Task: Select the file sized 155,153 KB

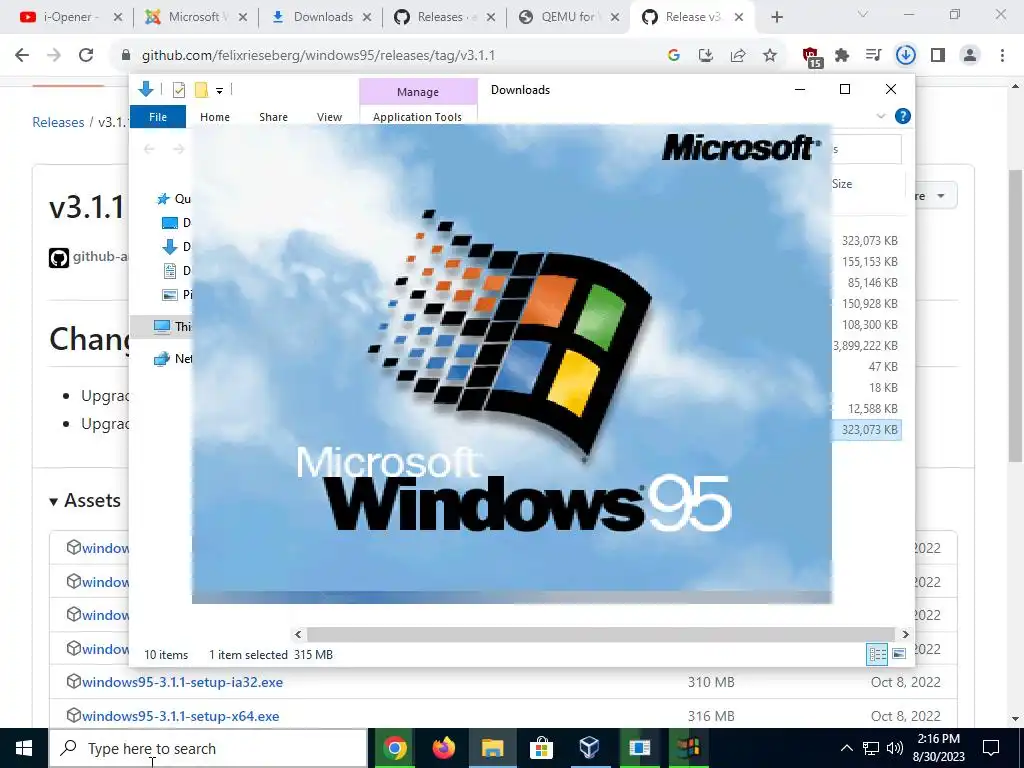Action: [869, 262]
